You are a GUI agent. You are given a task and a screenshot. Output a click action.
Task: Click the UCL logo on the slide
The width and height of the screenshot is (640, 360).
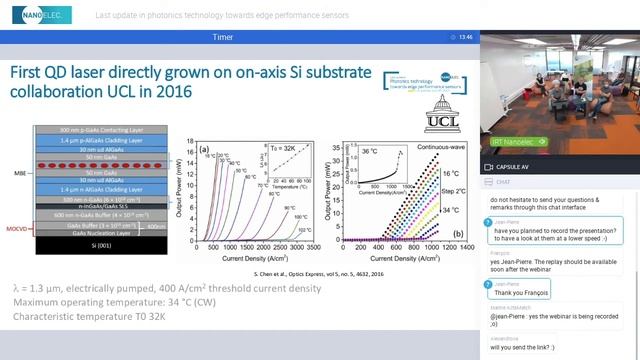pos(443,114)
